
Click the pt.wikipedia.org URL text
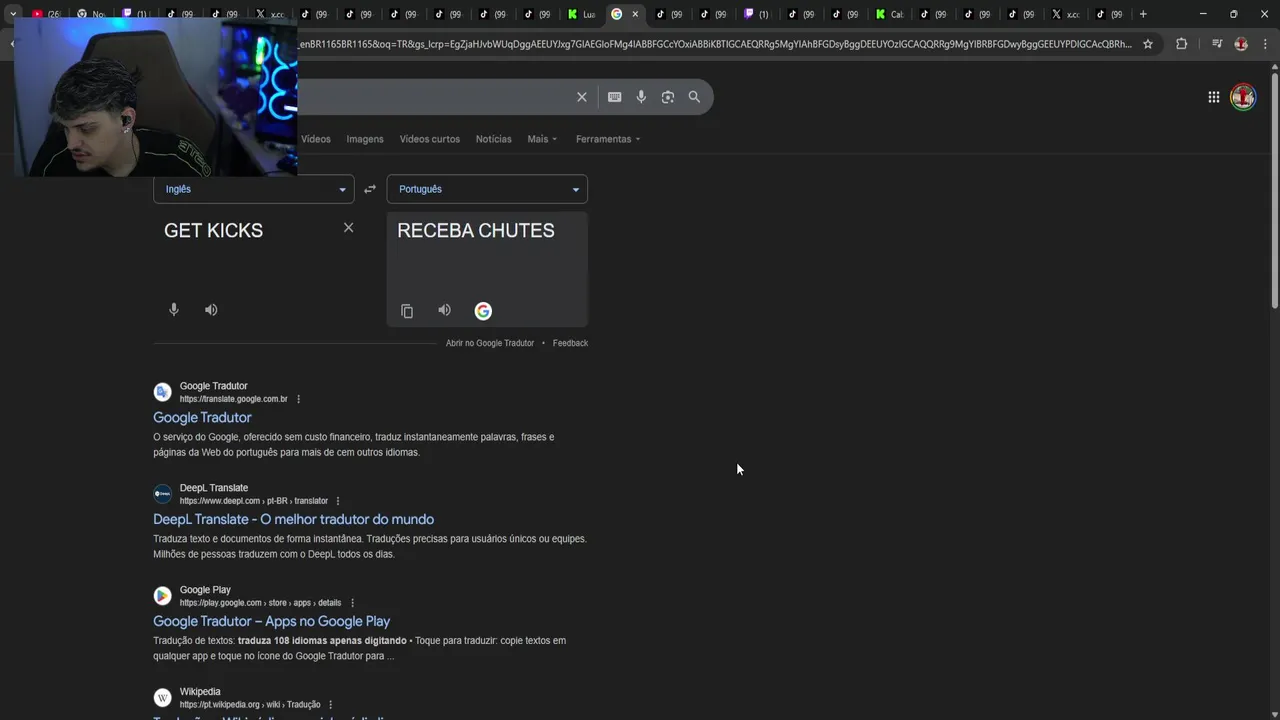[x=250, y=705]
